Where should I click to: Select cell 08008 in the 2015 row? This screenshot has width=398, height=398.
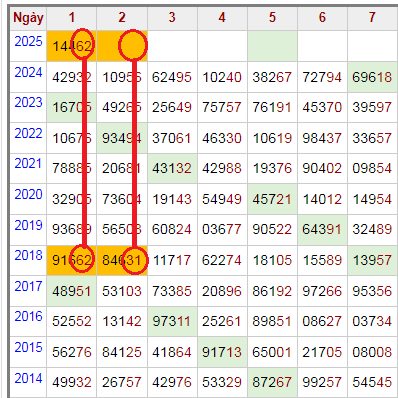coord(372,352)
